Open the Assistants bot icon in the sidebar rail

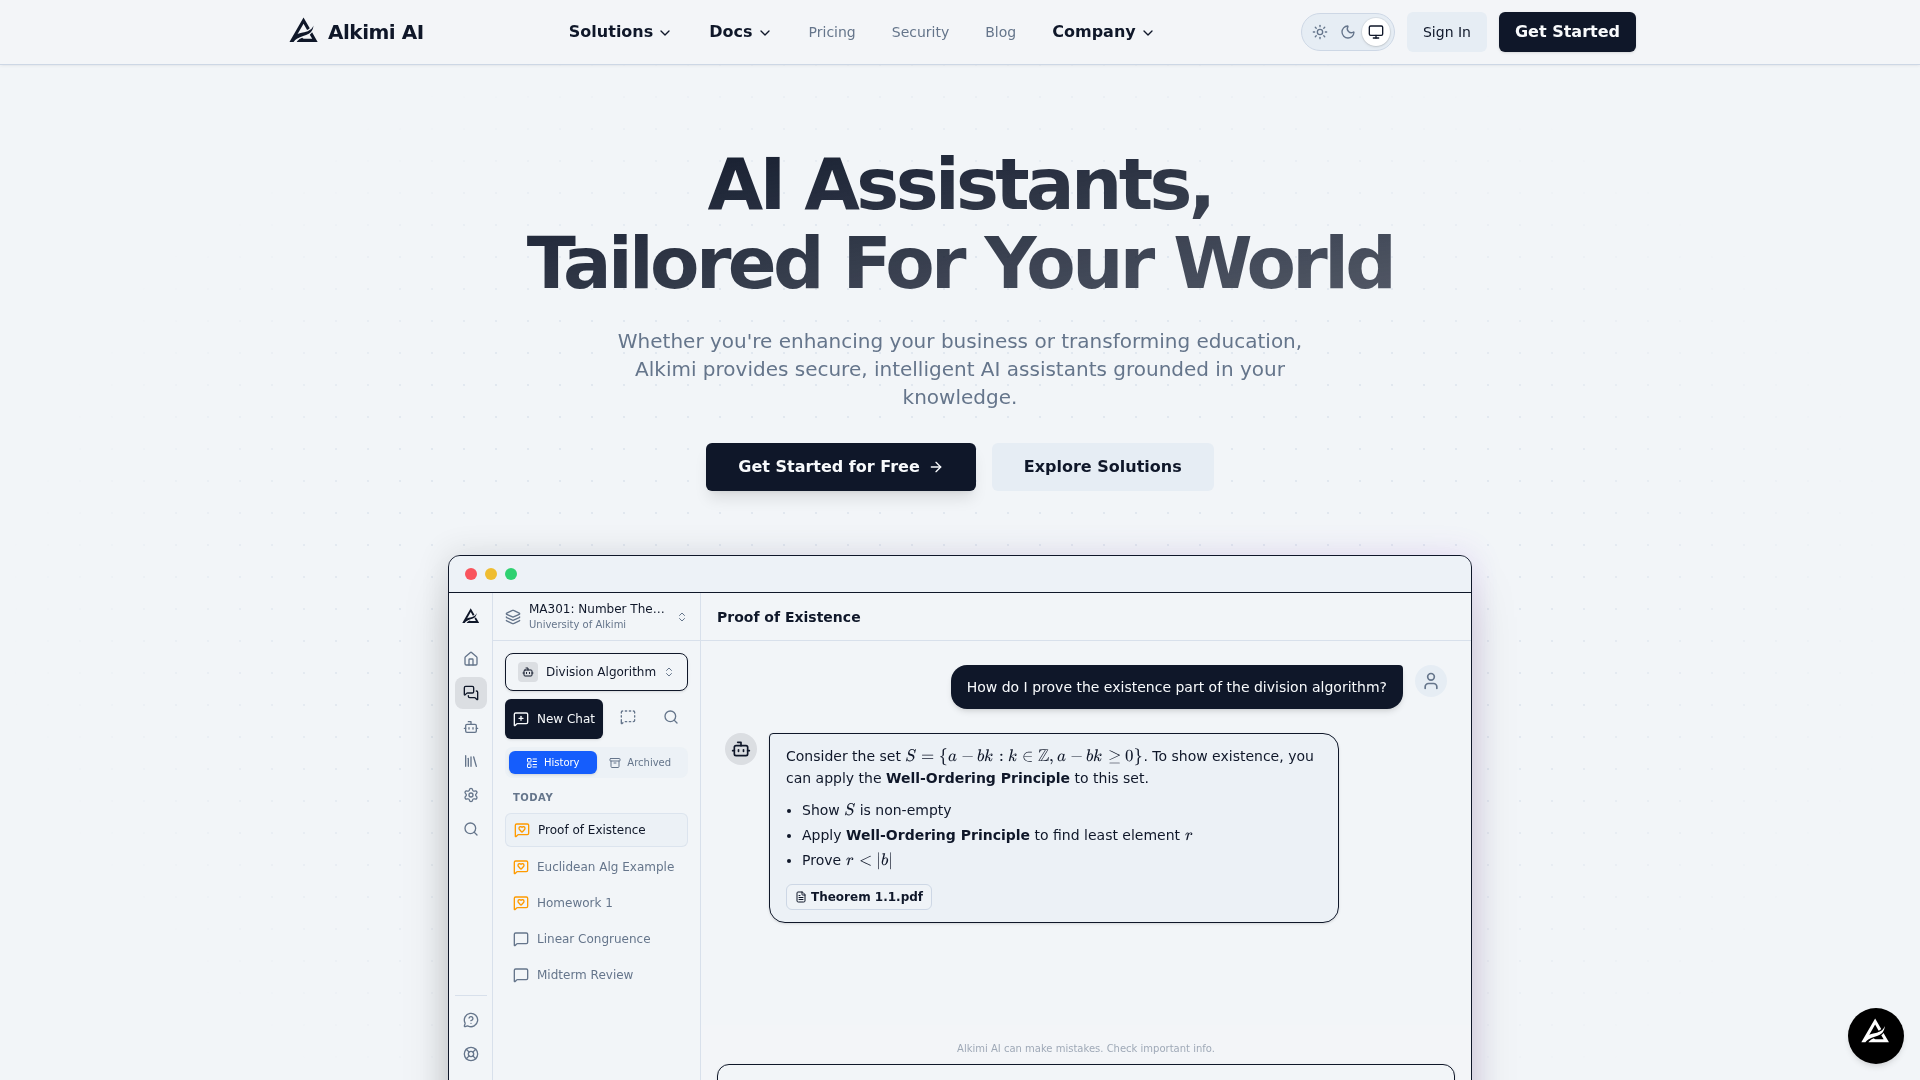pyautogui.click(x=471, y=727)
